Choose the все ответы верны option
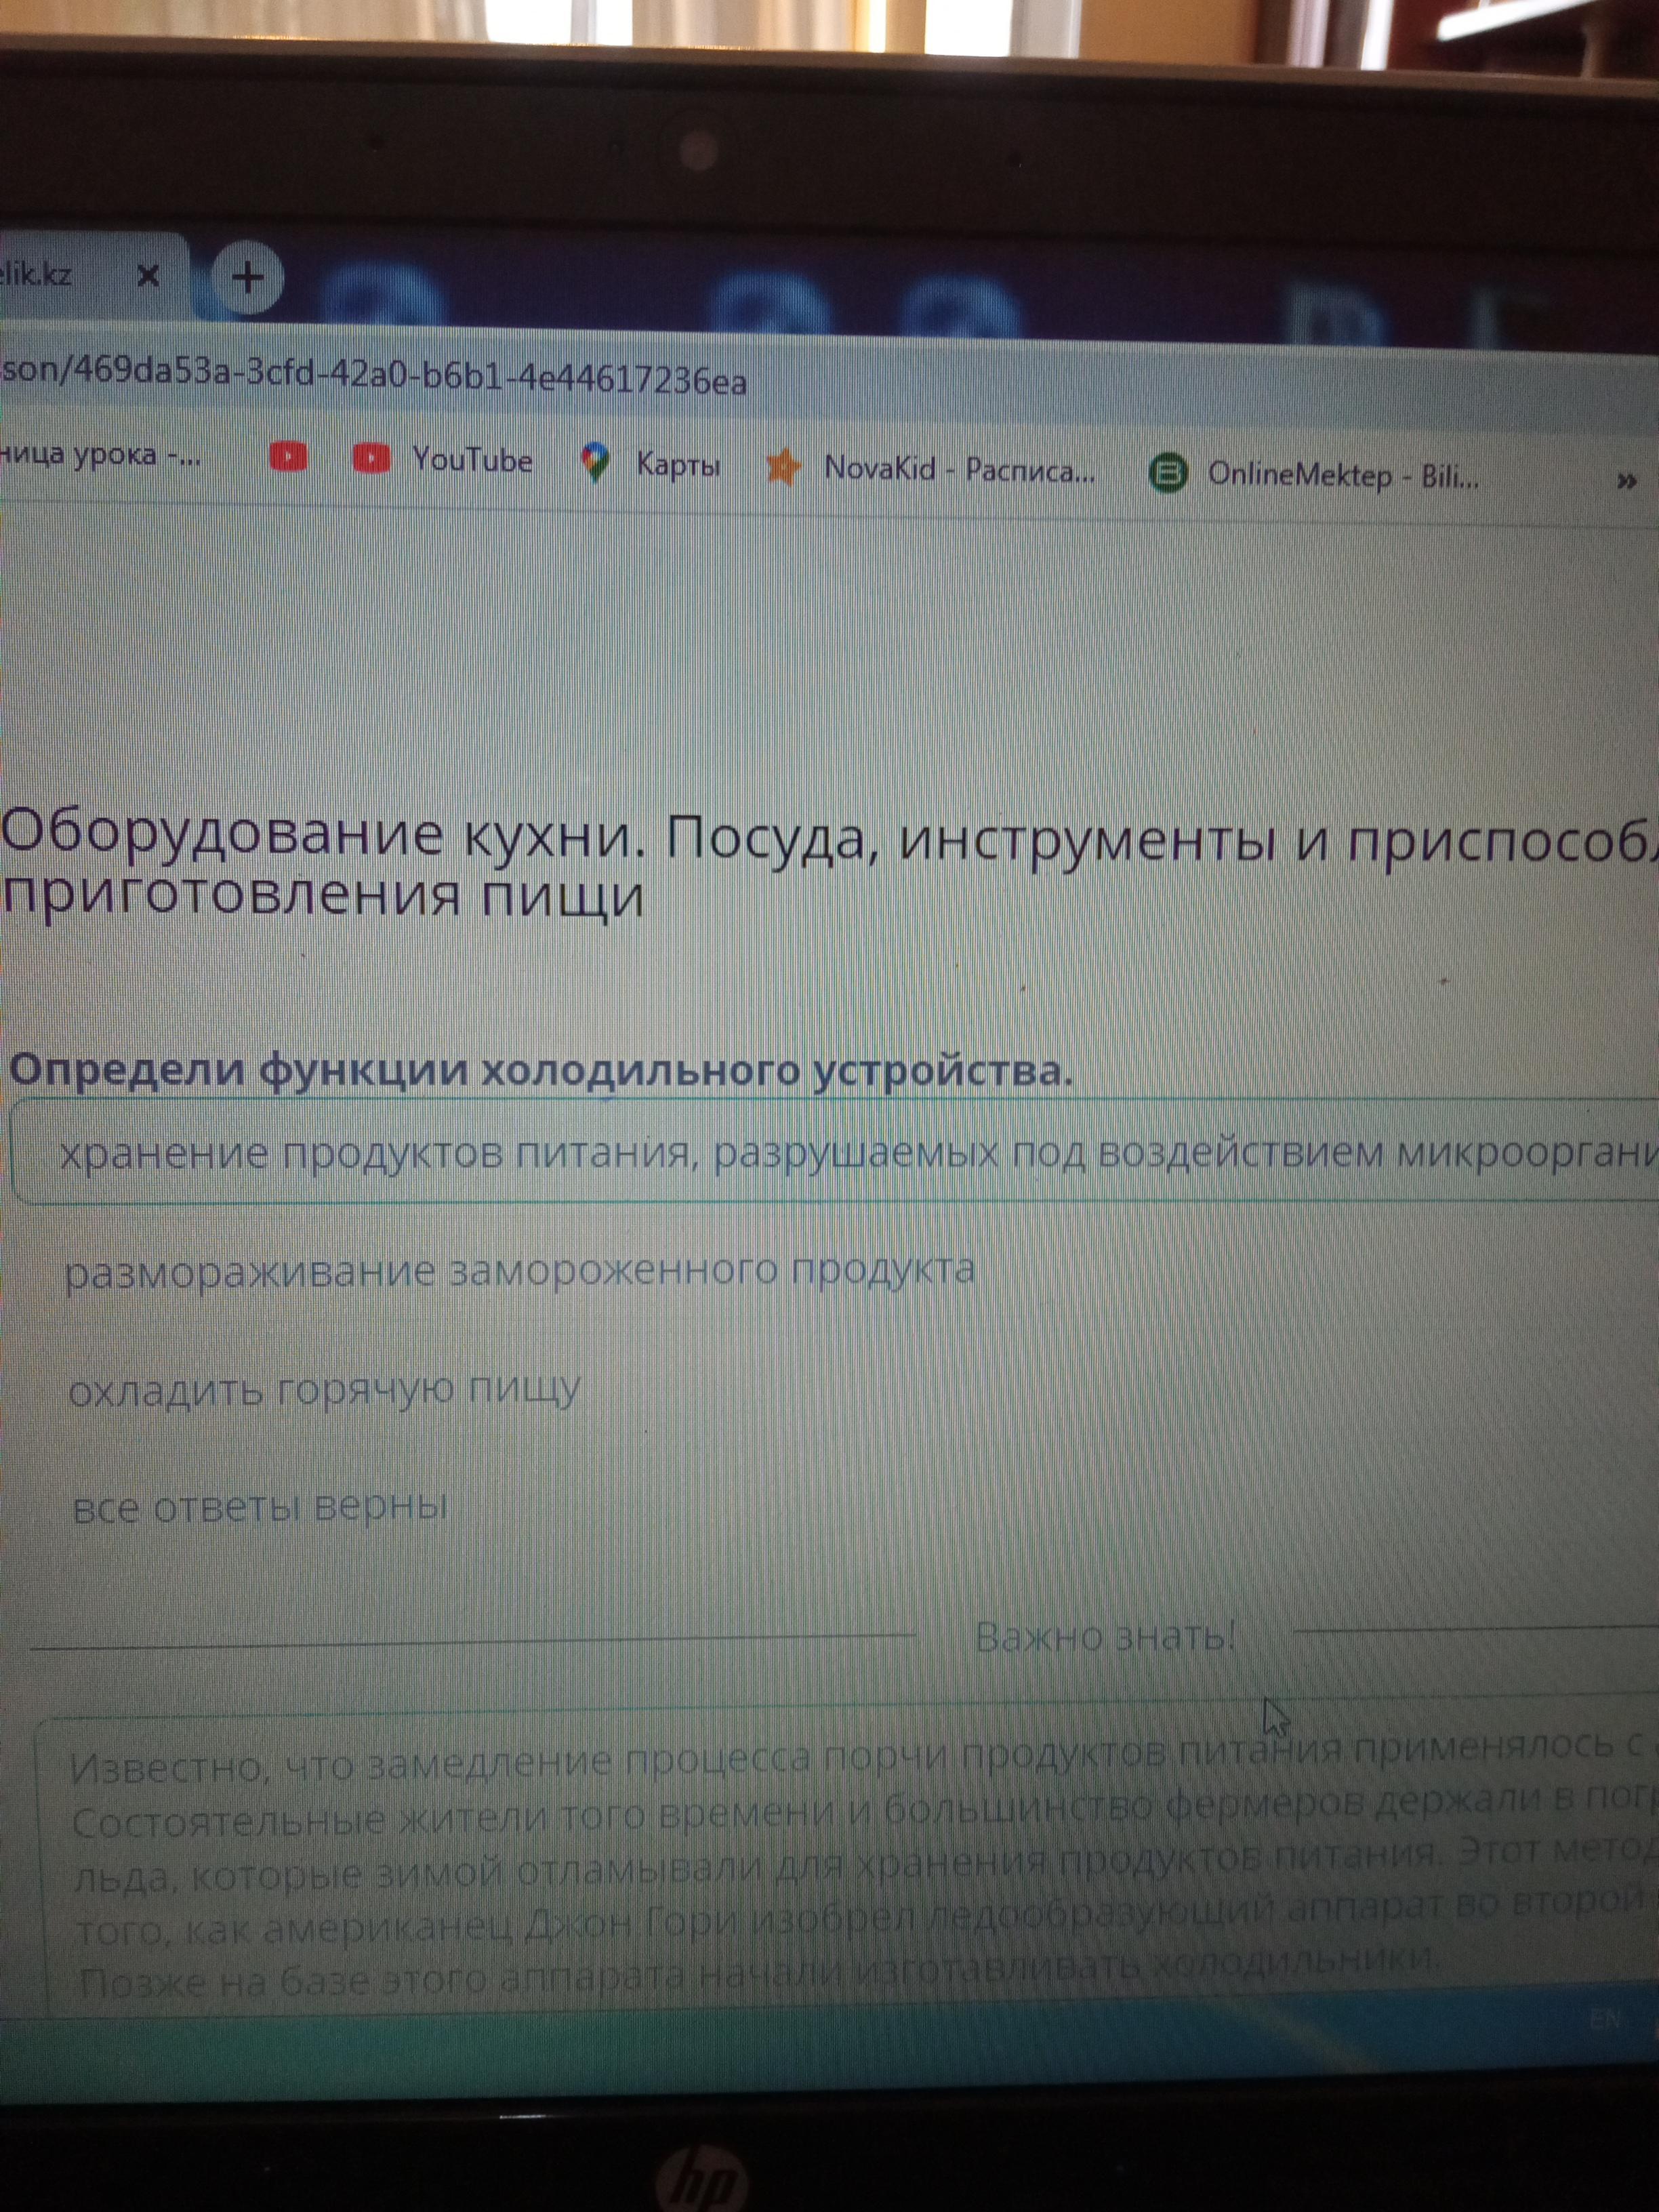 [260, 1506]
